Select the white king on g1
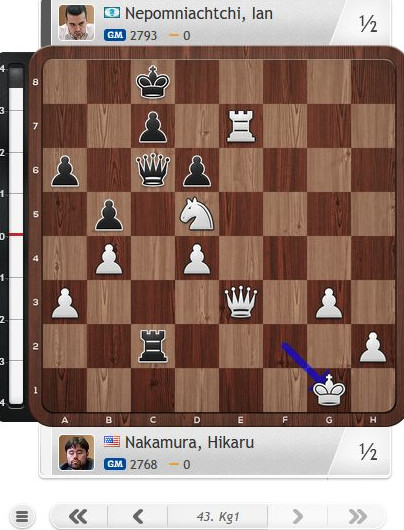 tap(329, 390)
